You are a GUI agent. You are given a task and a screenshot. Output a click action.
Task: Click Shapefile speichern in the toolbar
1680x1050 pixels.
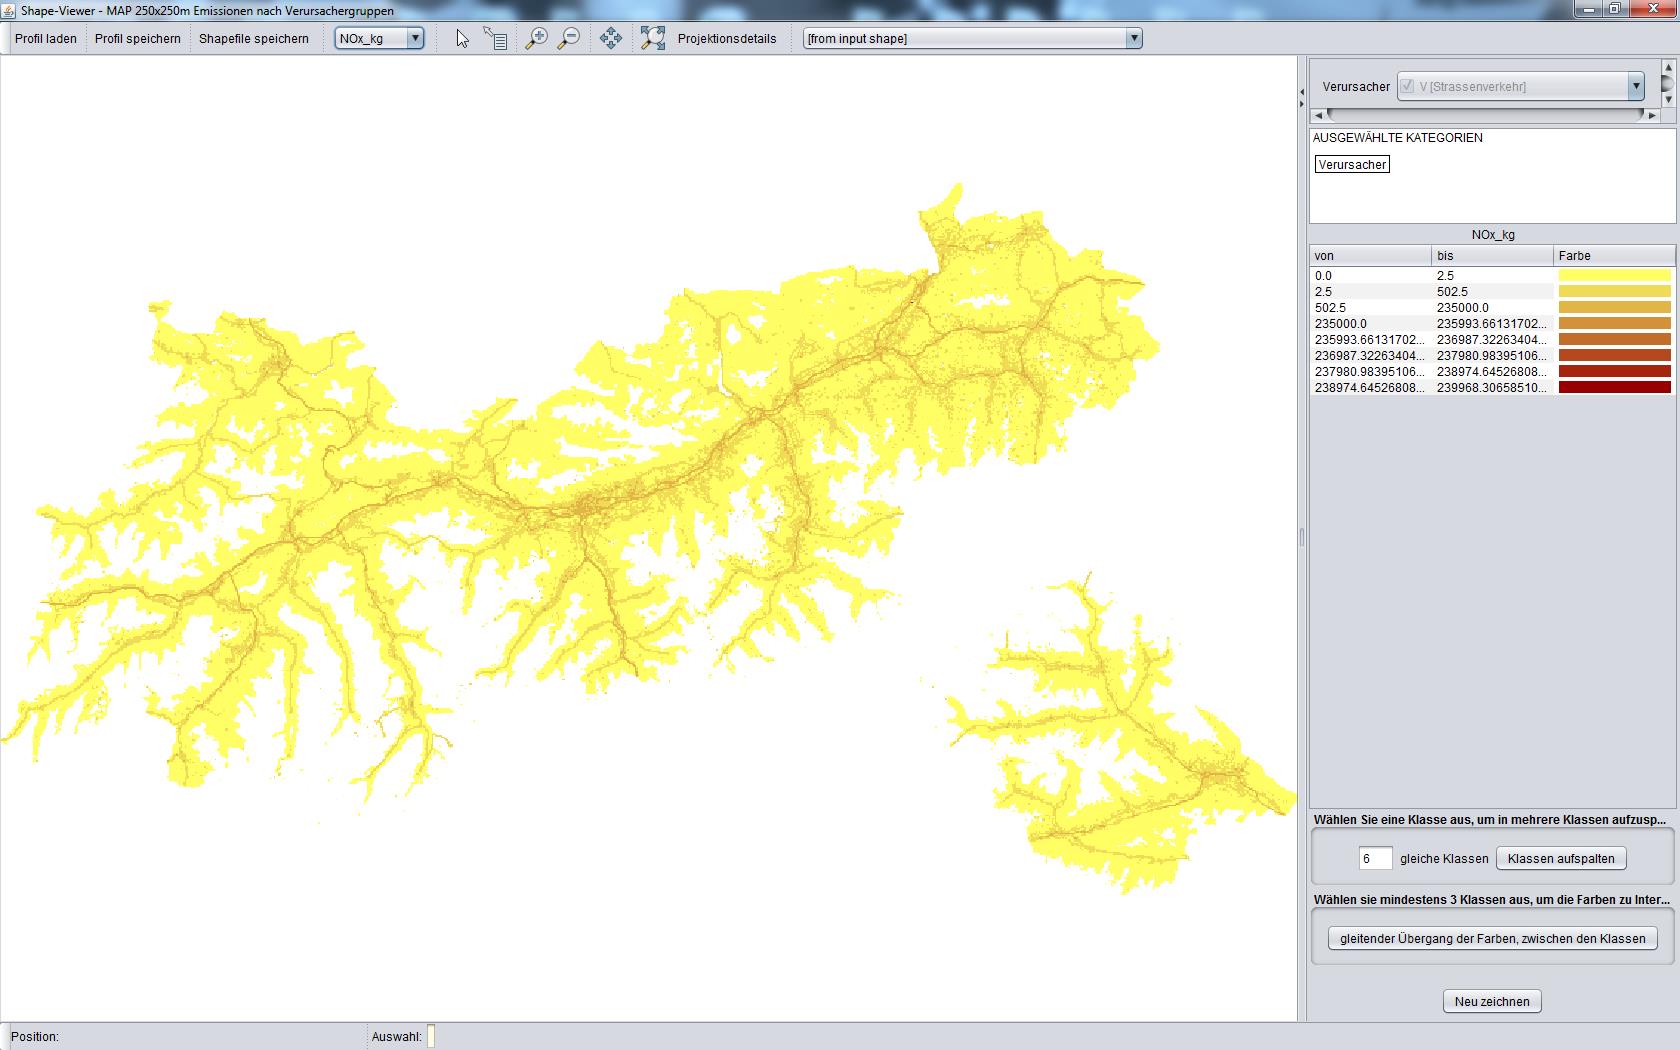tap(254, 39)
